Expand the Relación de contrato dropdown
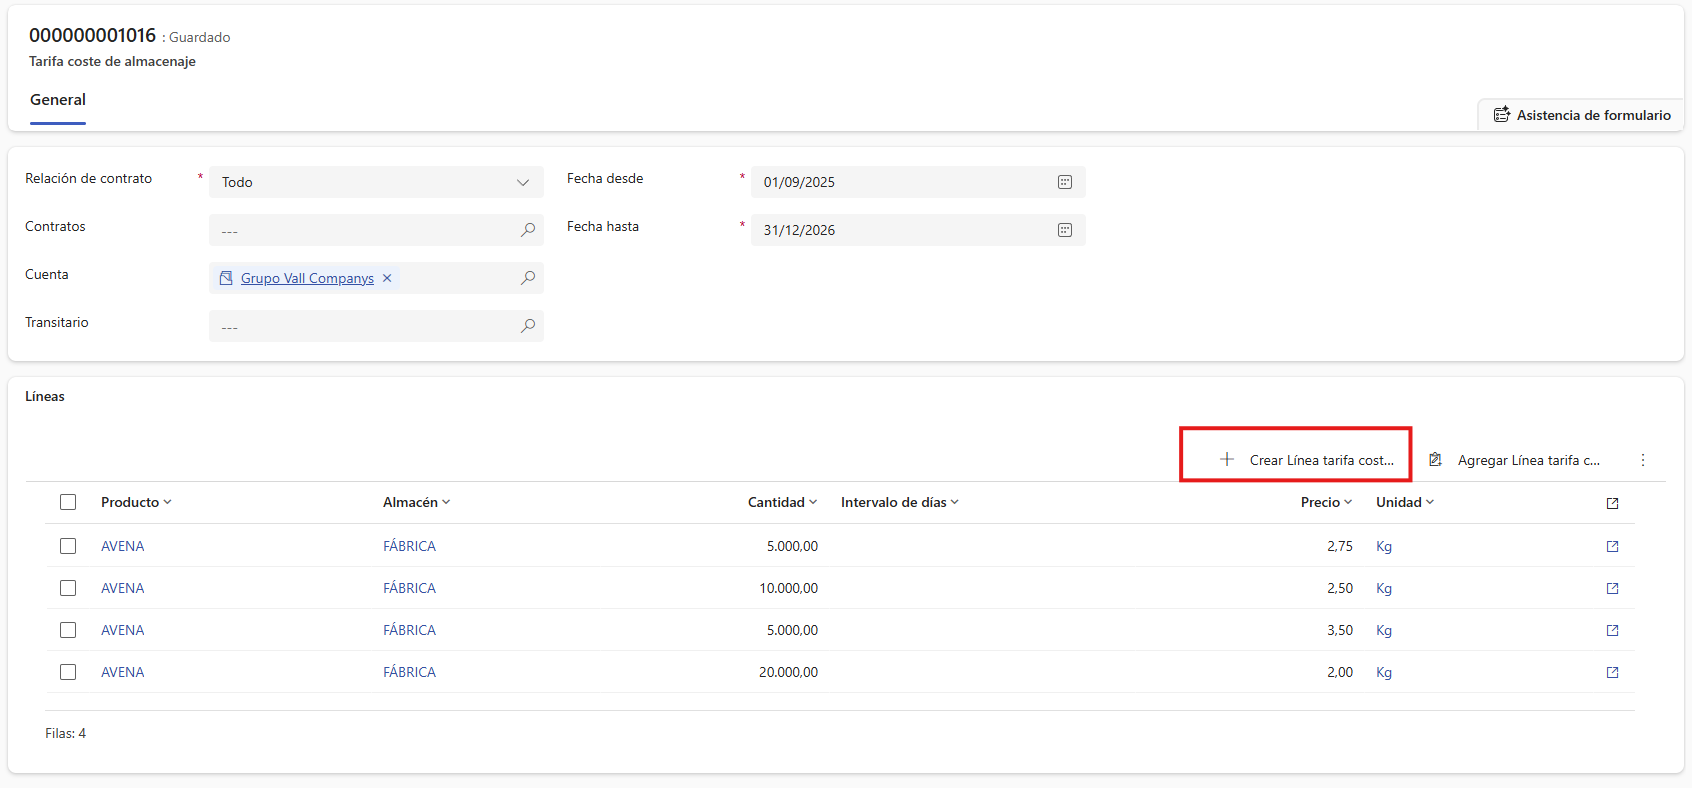Viewport: 1692px width, 788px height. 522,182
